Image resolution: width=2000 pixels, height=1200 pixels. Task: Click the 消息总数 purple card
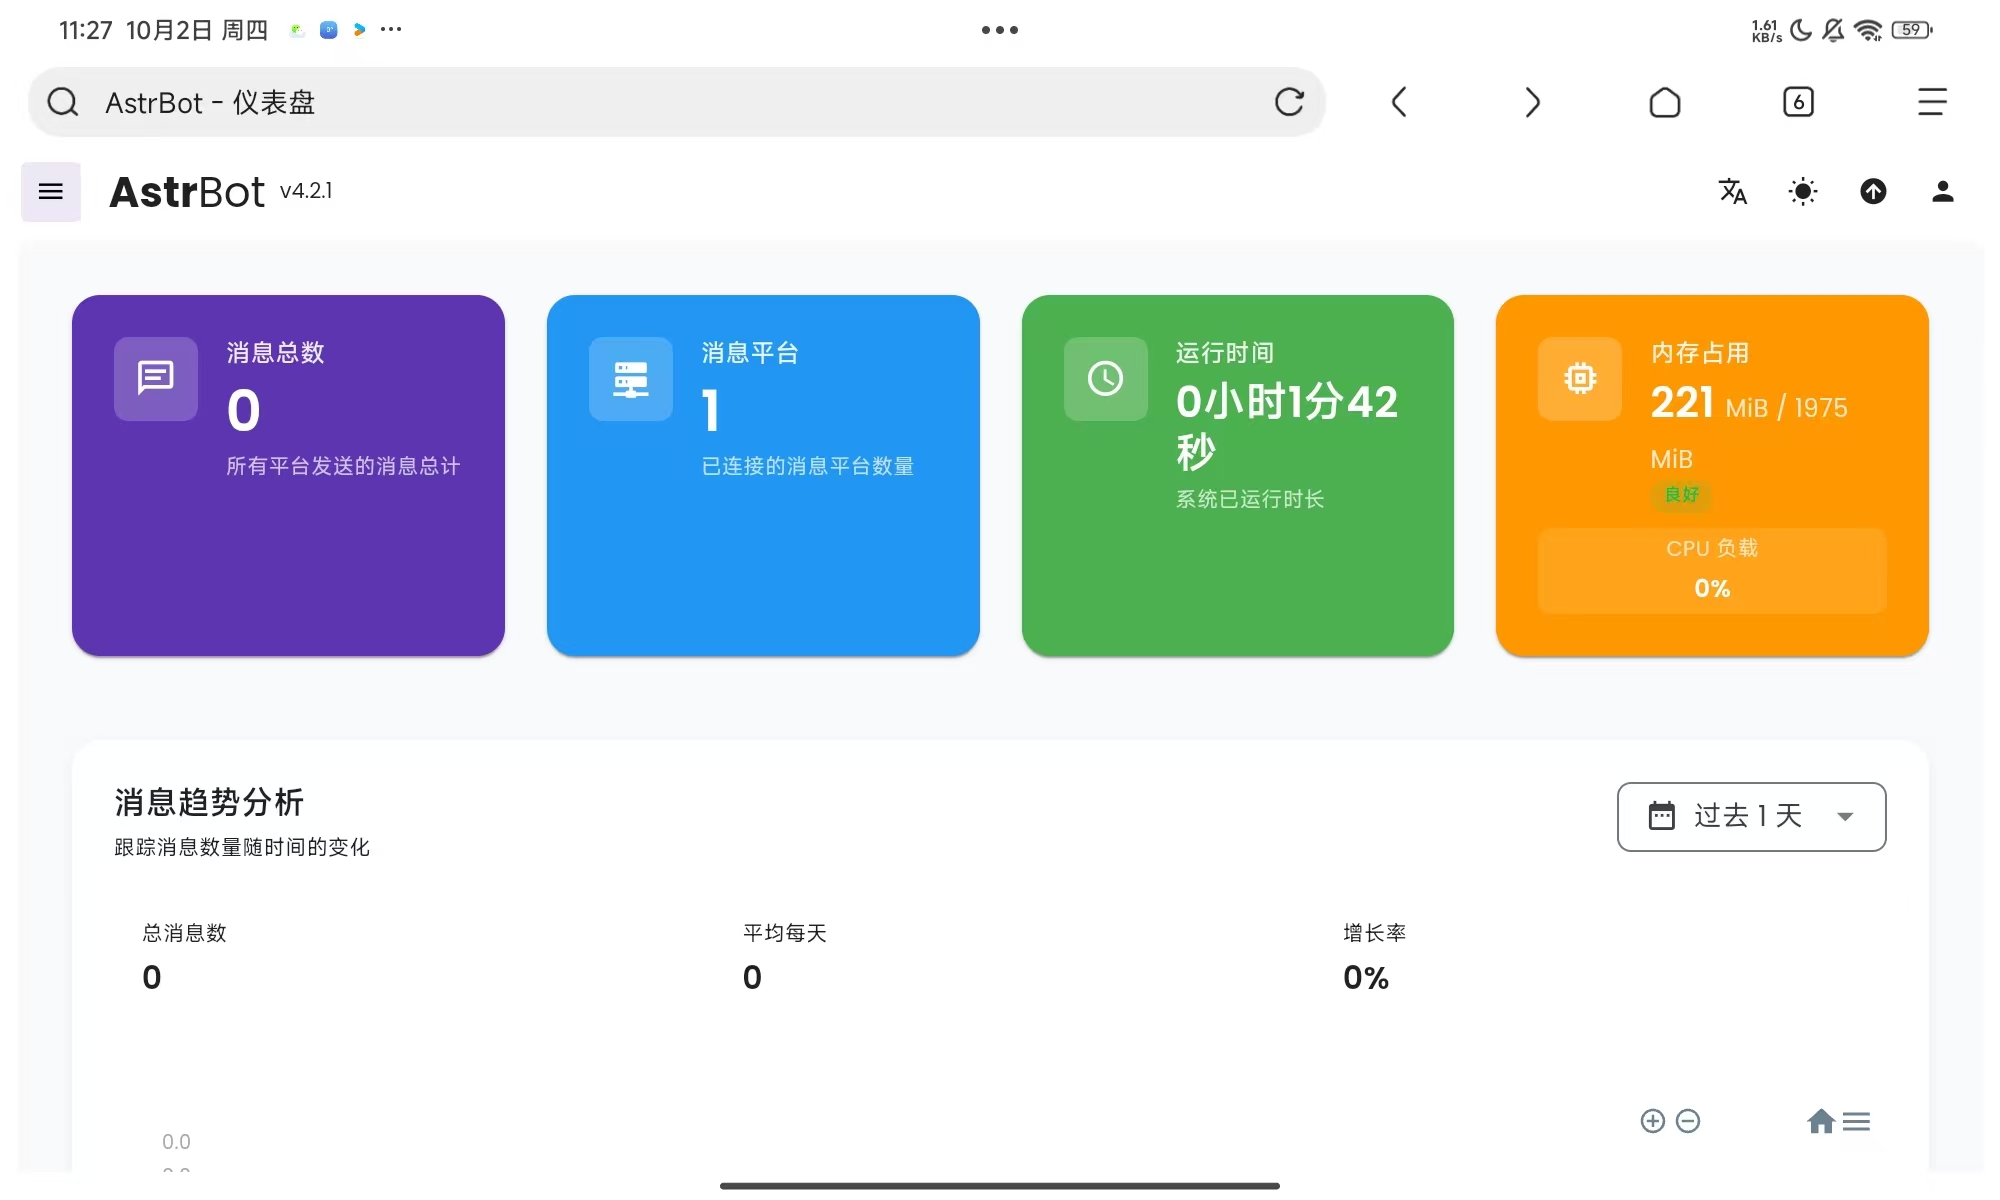tap(288, 475)
